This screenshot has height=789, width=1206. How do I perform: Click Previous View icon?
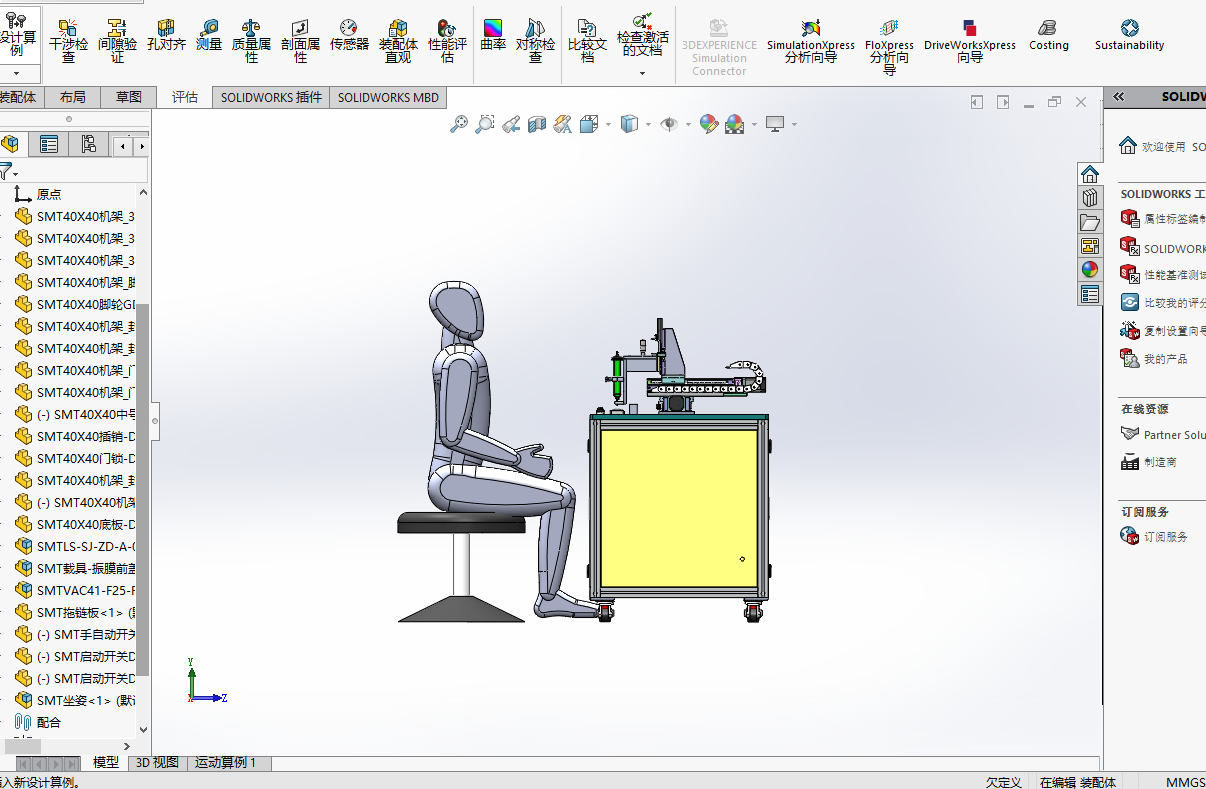(511, 124)
